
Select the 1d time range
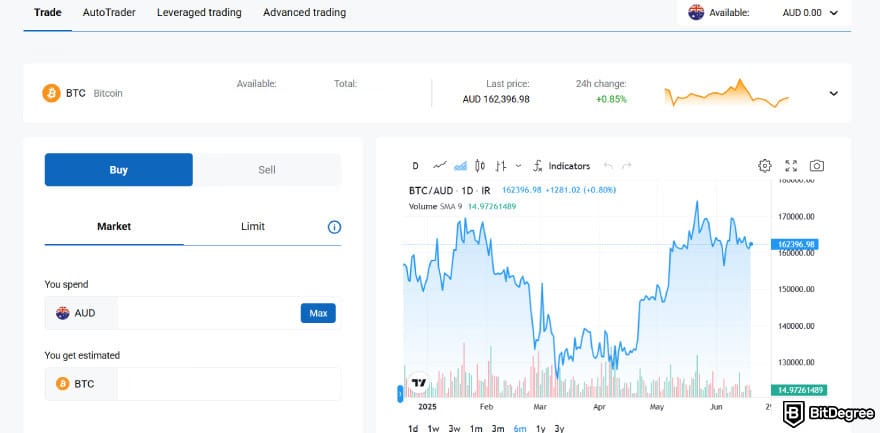click(x=413, y=429)
